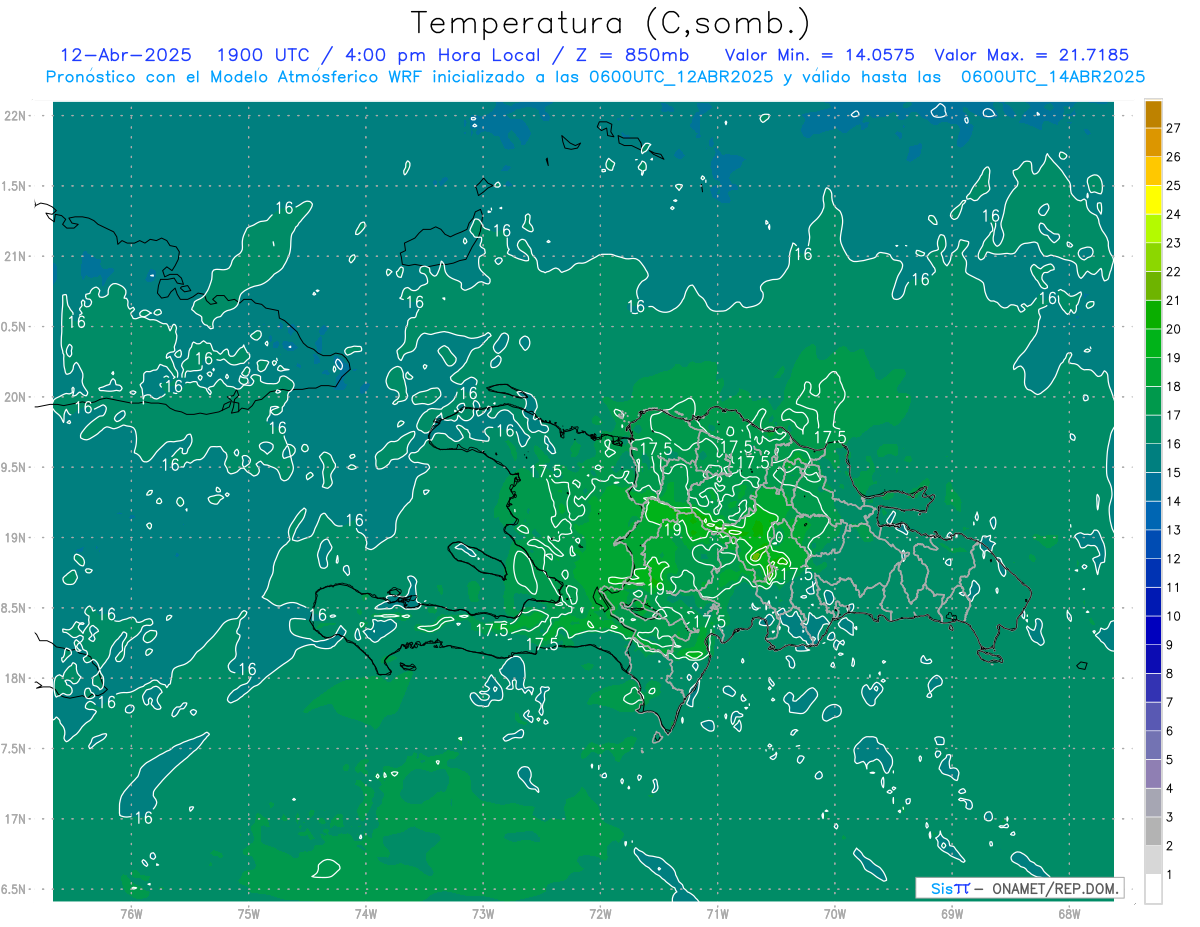
Task: Select the "0600UTC_14ABR2025" valid-until time text
Action: click(1052, 76)
